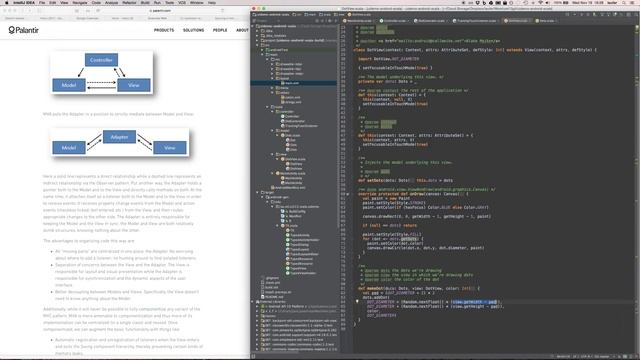Collapse the values folder in the tree
Image resolution: width=640 pixels, height=360 pixels.
click(273, 93)
